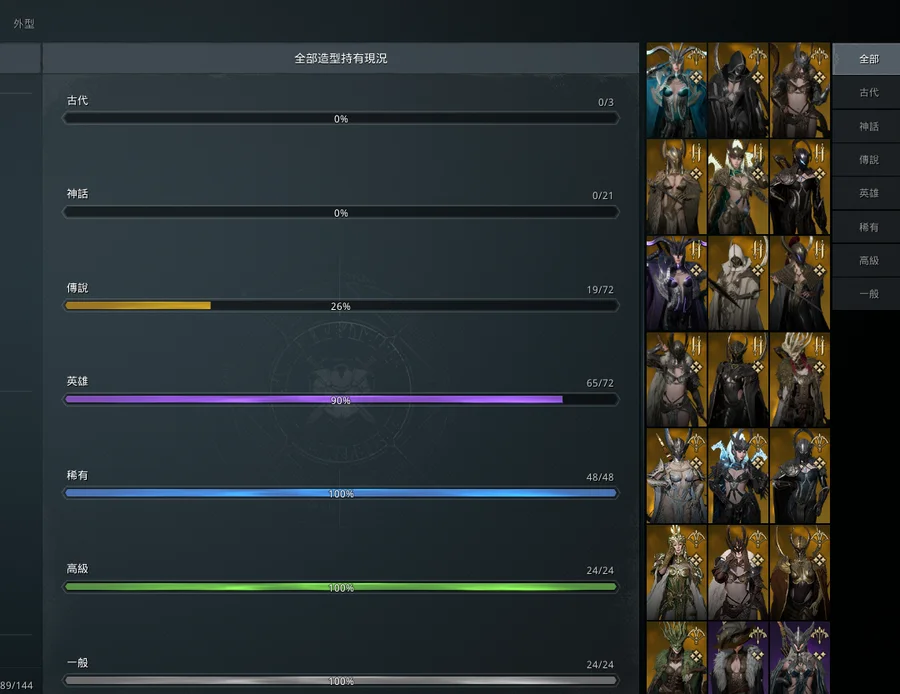
Task: Select the ice-blue crystal costume thumbnail
Action: click(738, 476)
